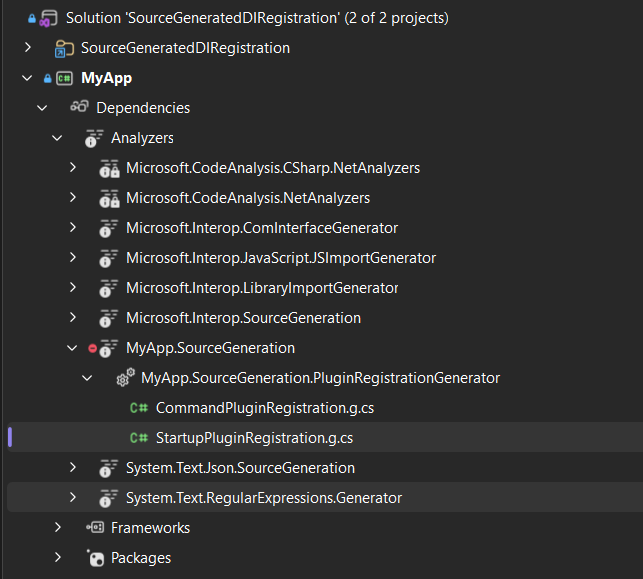The image size is (643, 579).
Task: Expand the Packages node
Action: 58,557
